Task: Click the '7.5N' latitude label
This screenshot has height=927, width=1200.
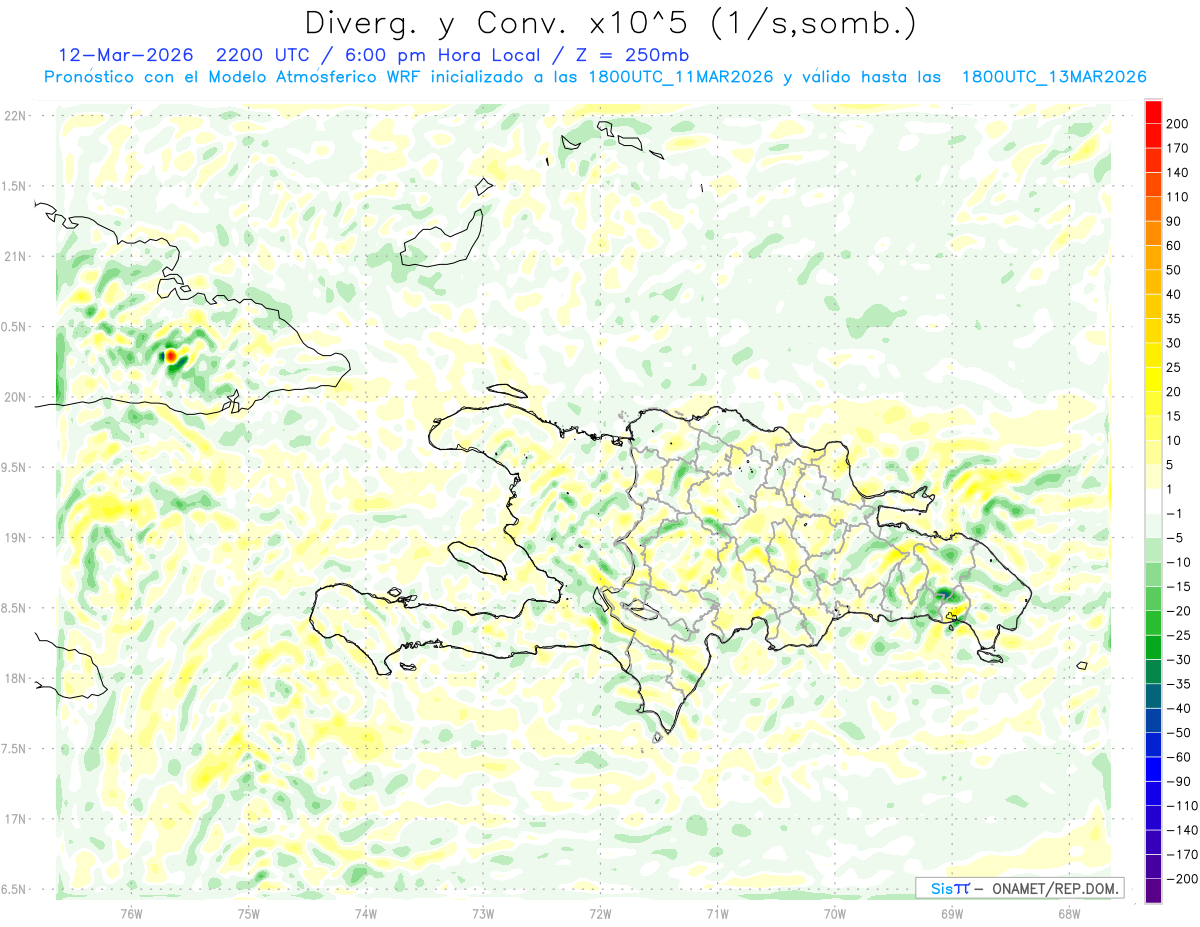Action: (x=15, y=749)
